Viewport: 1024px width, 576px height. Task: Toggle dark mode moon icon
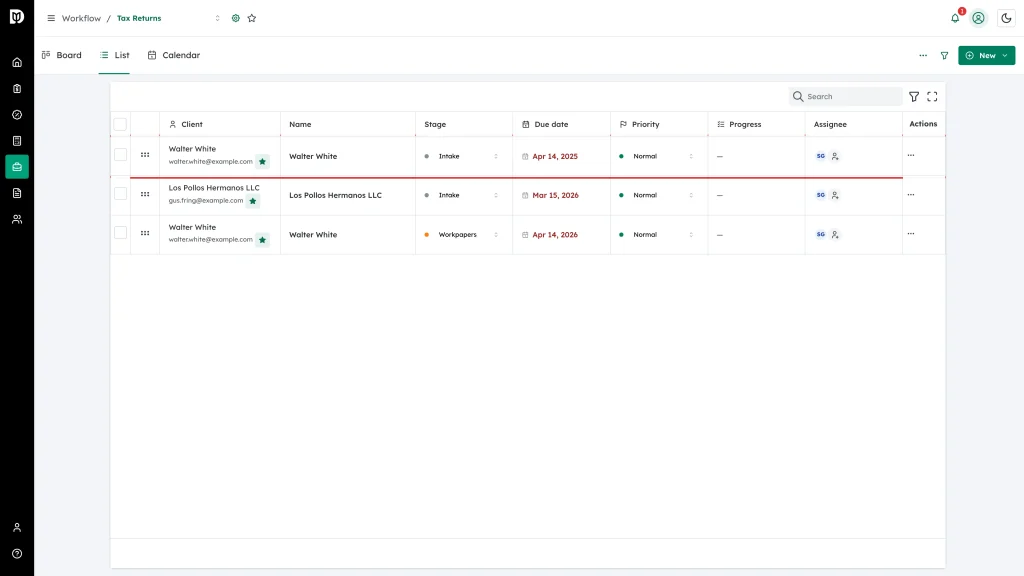click(1006, 18)
